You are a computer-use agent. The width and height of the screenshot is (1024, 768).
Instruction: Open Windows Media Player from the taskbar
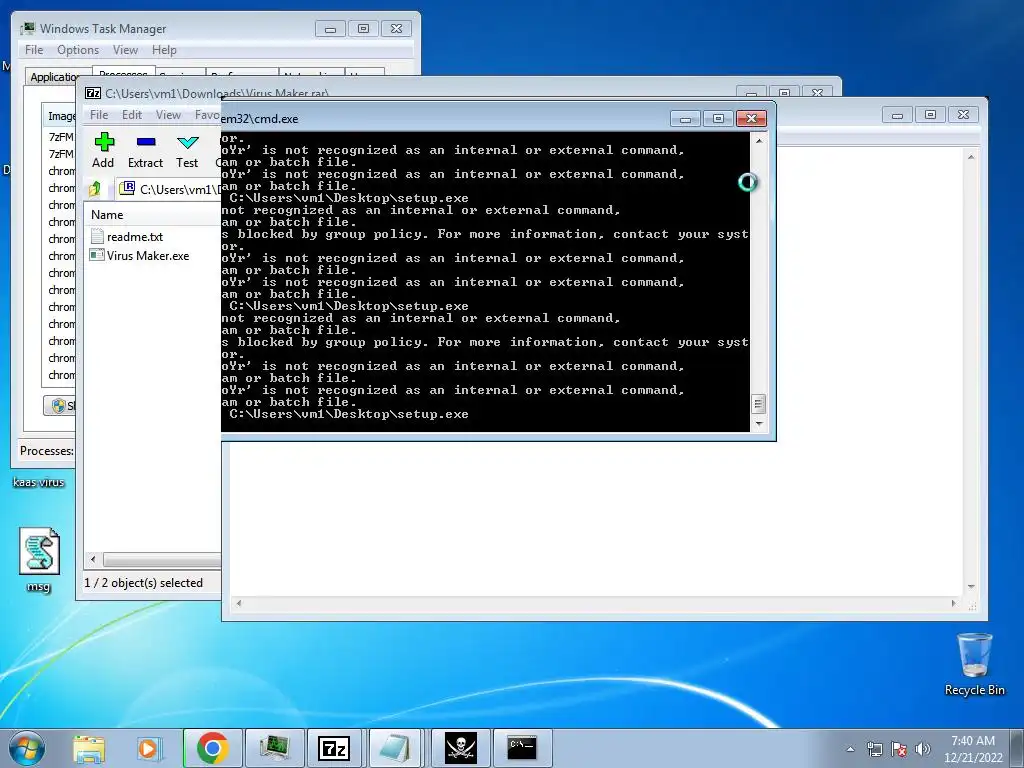[148, 749]
